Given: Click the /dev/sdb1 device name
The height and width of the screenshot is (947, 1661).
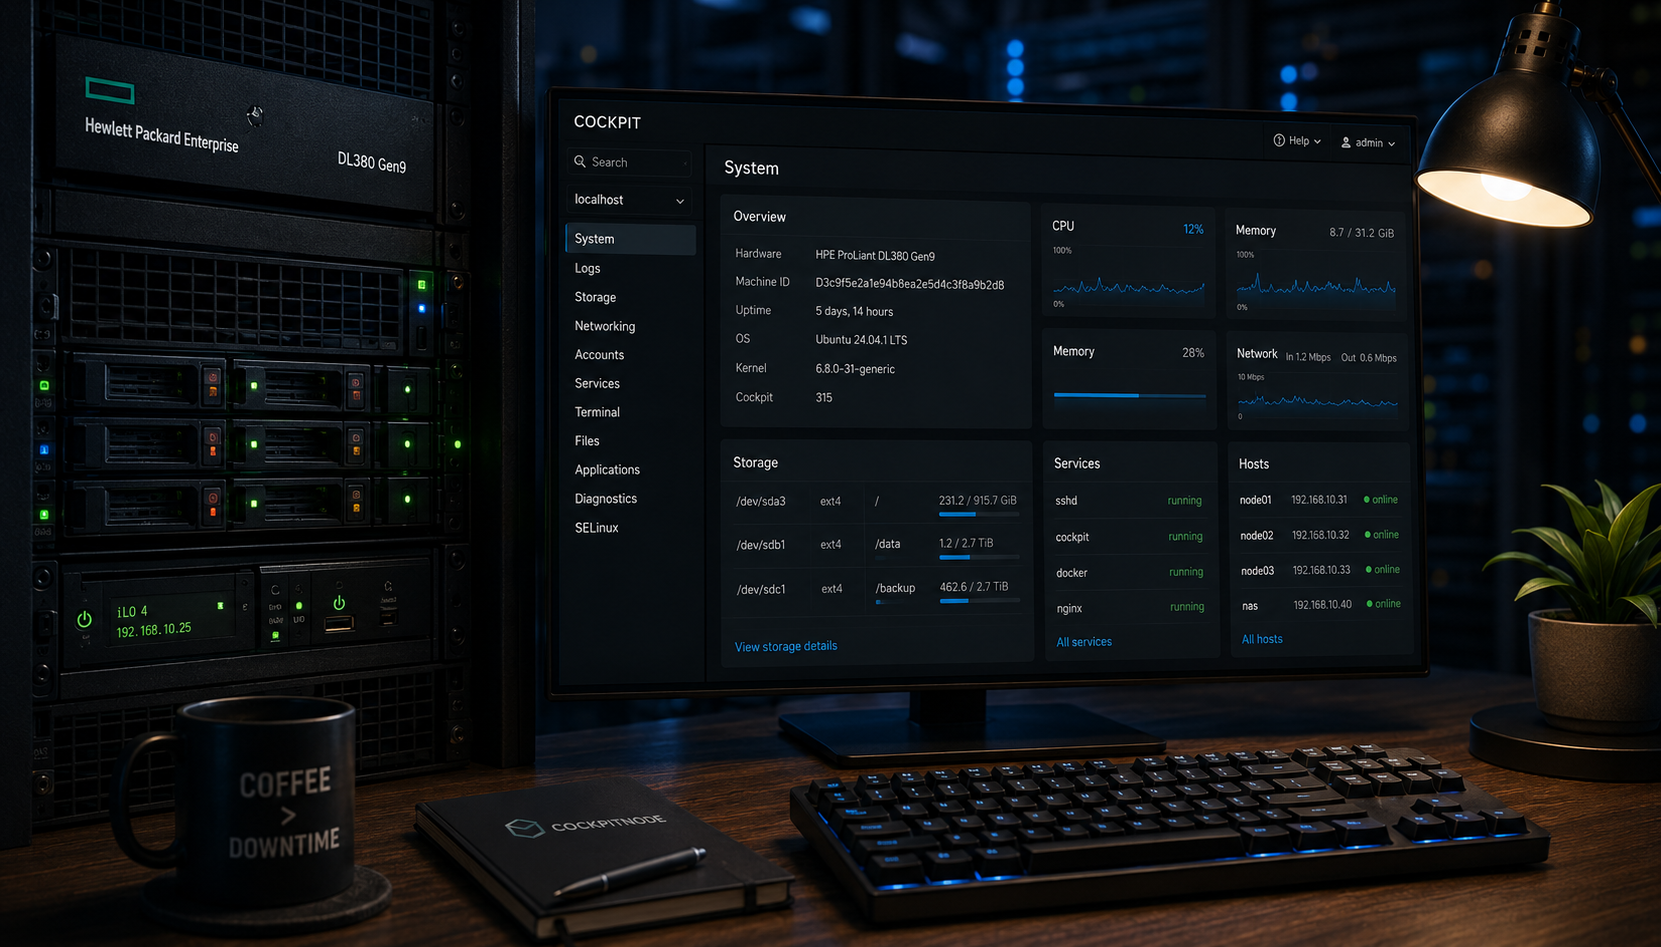Looking at the screenshot, I should tap(761, 545).
